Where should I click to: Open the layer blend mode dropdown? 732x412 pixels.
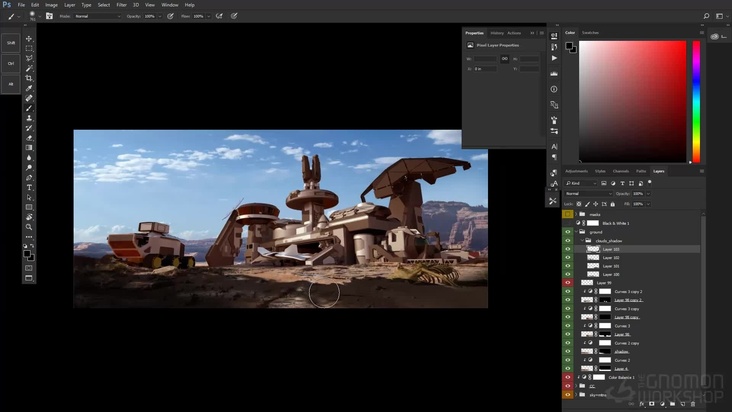588,193
